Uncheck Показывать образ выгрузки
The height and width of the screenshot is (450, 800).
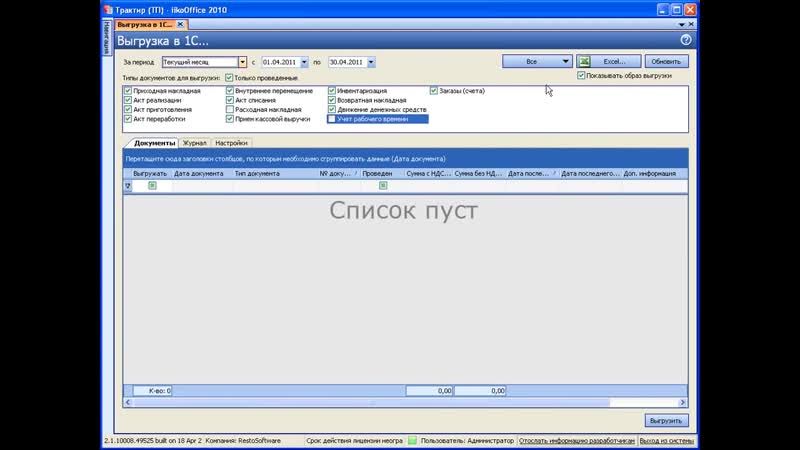pyautogui.click(x=581, y=75)
